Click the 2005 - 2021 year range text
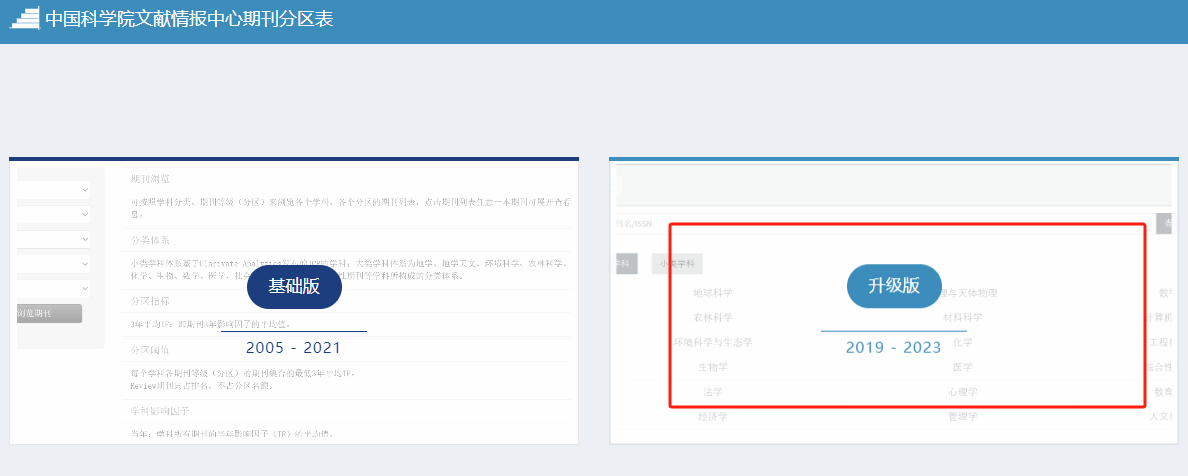Viewport: 1188px width, 476px height. click(293, 348)
